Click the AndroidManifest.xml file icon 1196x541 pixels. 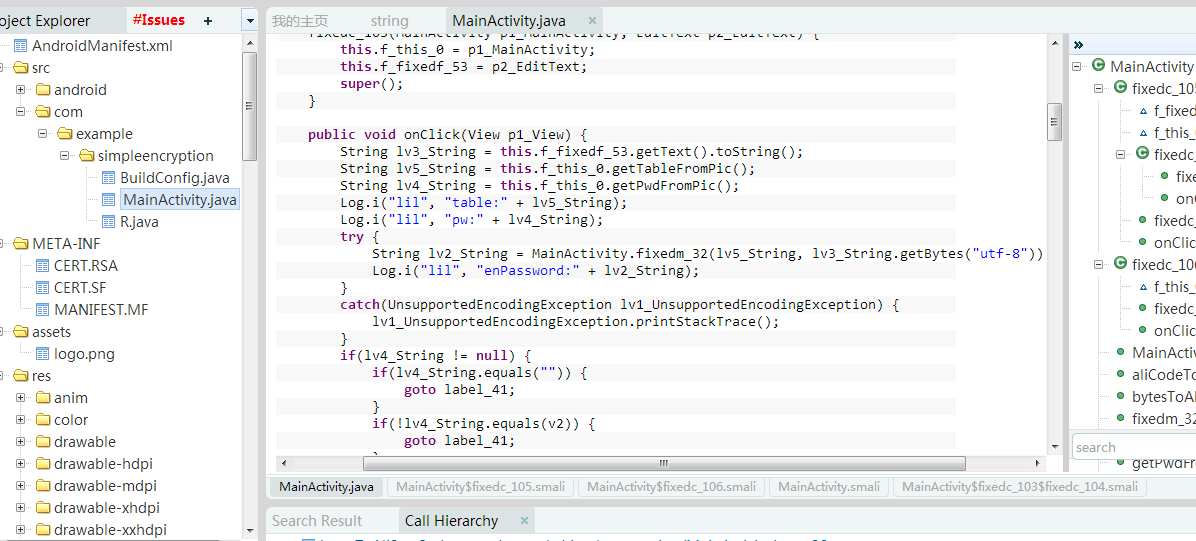click(x=21, y=46)
